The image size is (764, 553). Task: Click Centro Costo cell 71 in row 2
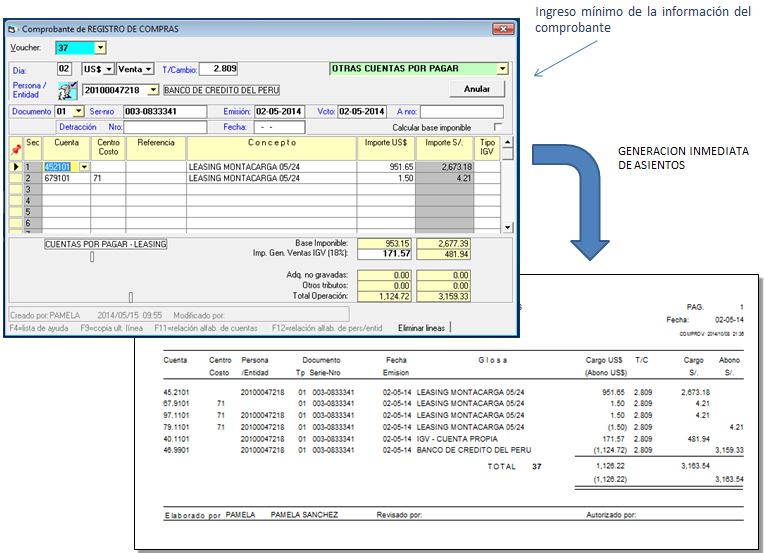point(108,178)
